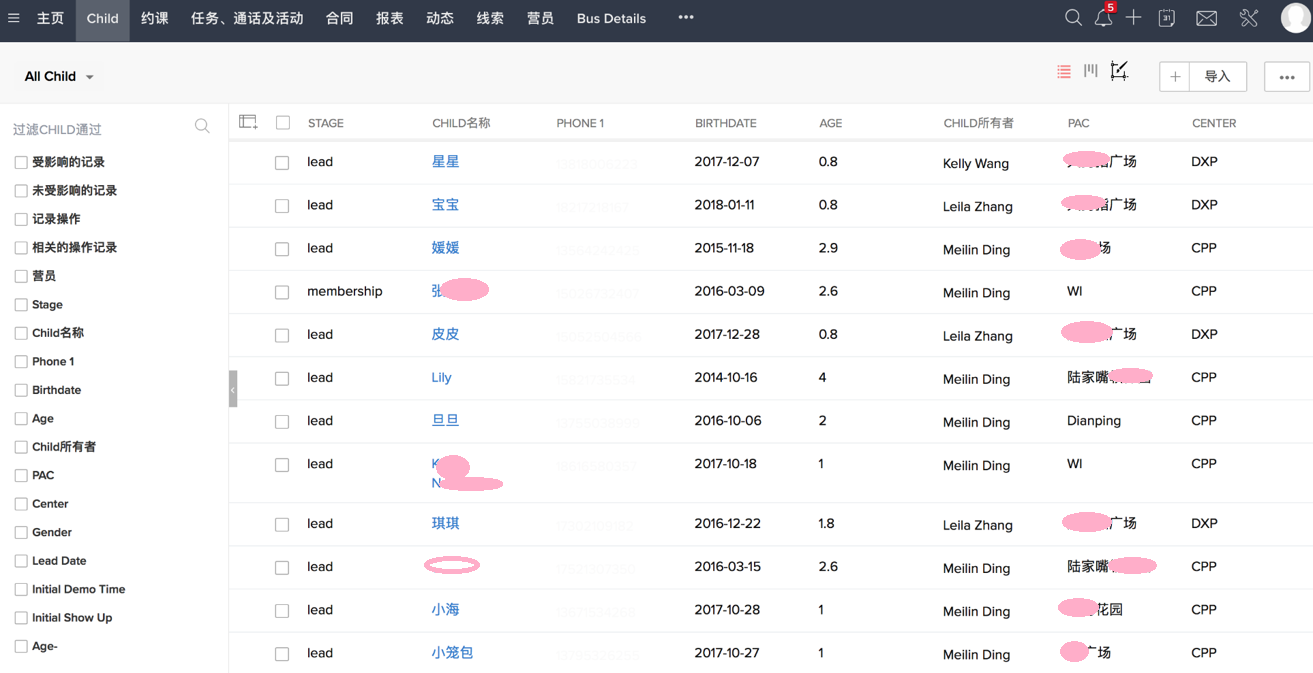The height and width of the screenshot is (673, 1313).
Task: Open the setup tools icon
Action: click(1248, 18)
